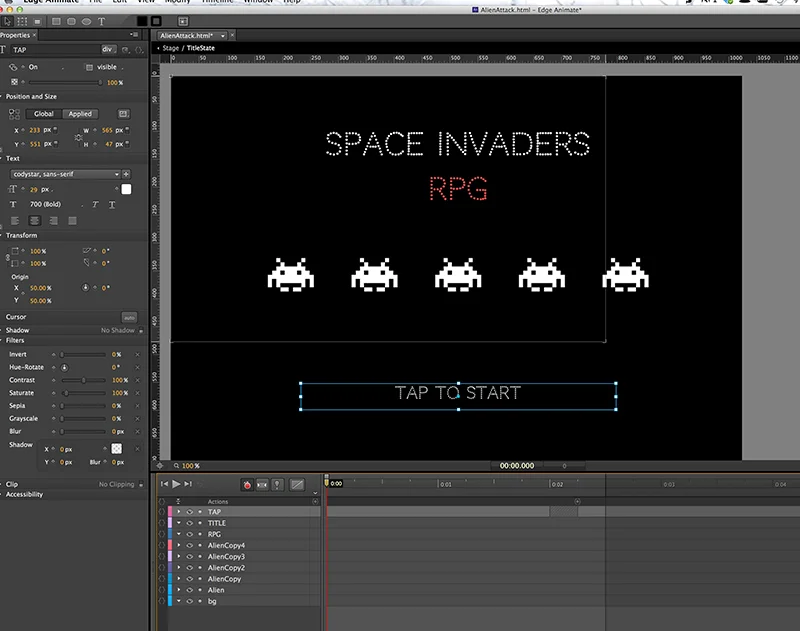Select the Ellipse tool
This screenshot has height=631, width=800.
[86, 21]
